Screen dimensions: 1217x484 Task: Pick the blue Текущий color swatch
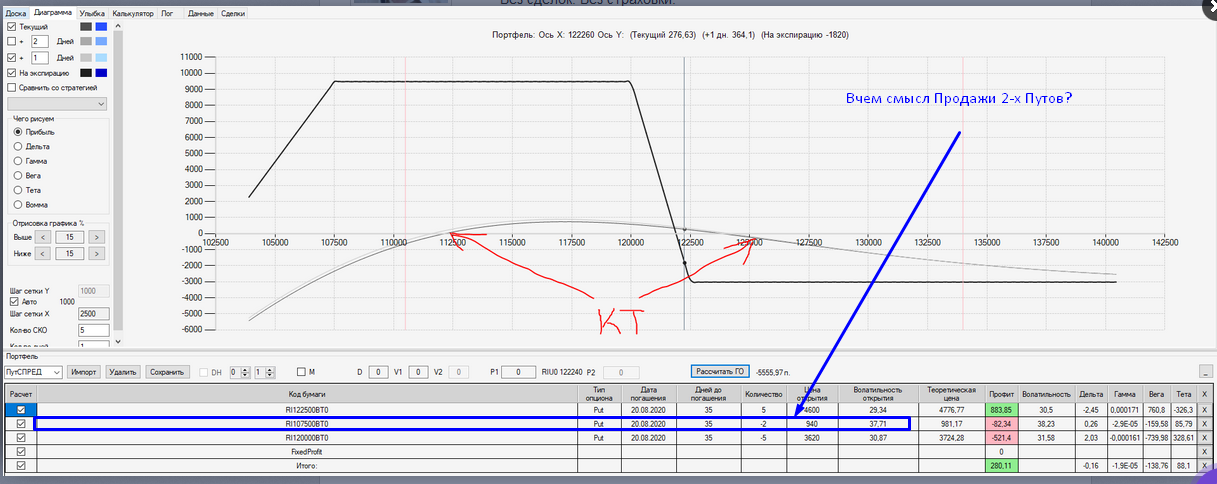click(x=101, y=27)
